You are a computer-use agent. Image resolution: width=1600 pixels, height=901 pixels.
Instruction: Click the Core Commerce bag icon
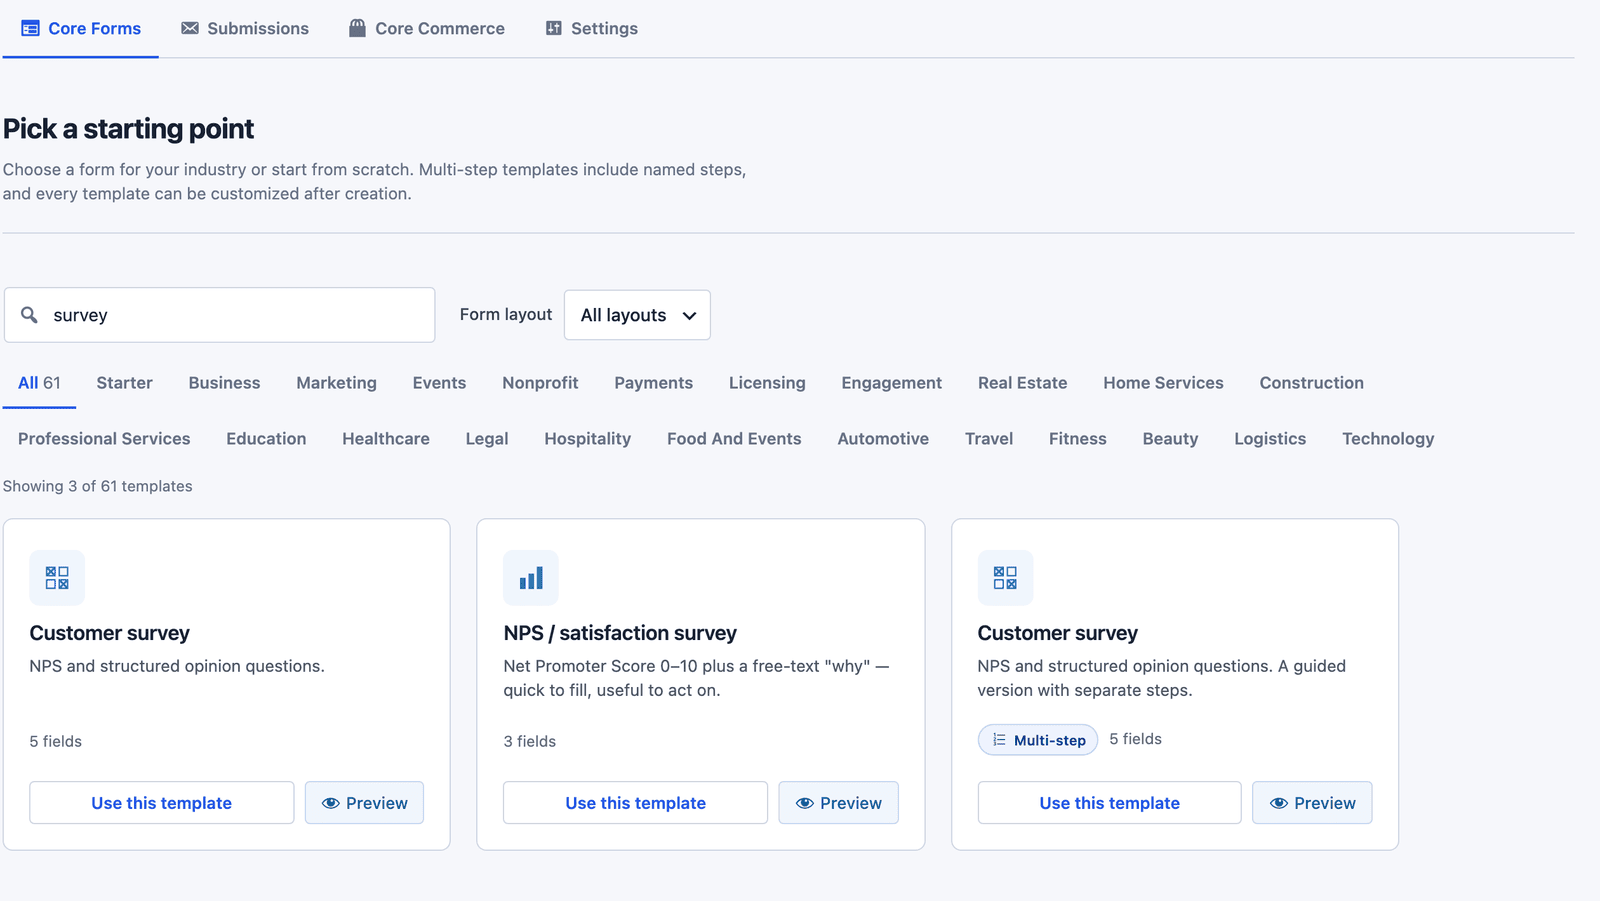click(357, 28)
